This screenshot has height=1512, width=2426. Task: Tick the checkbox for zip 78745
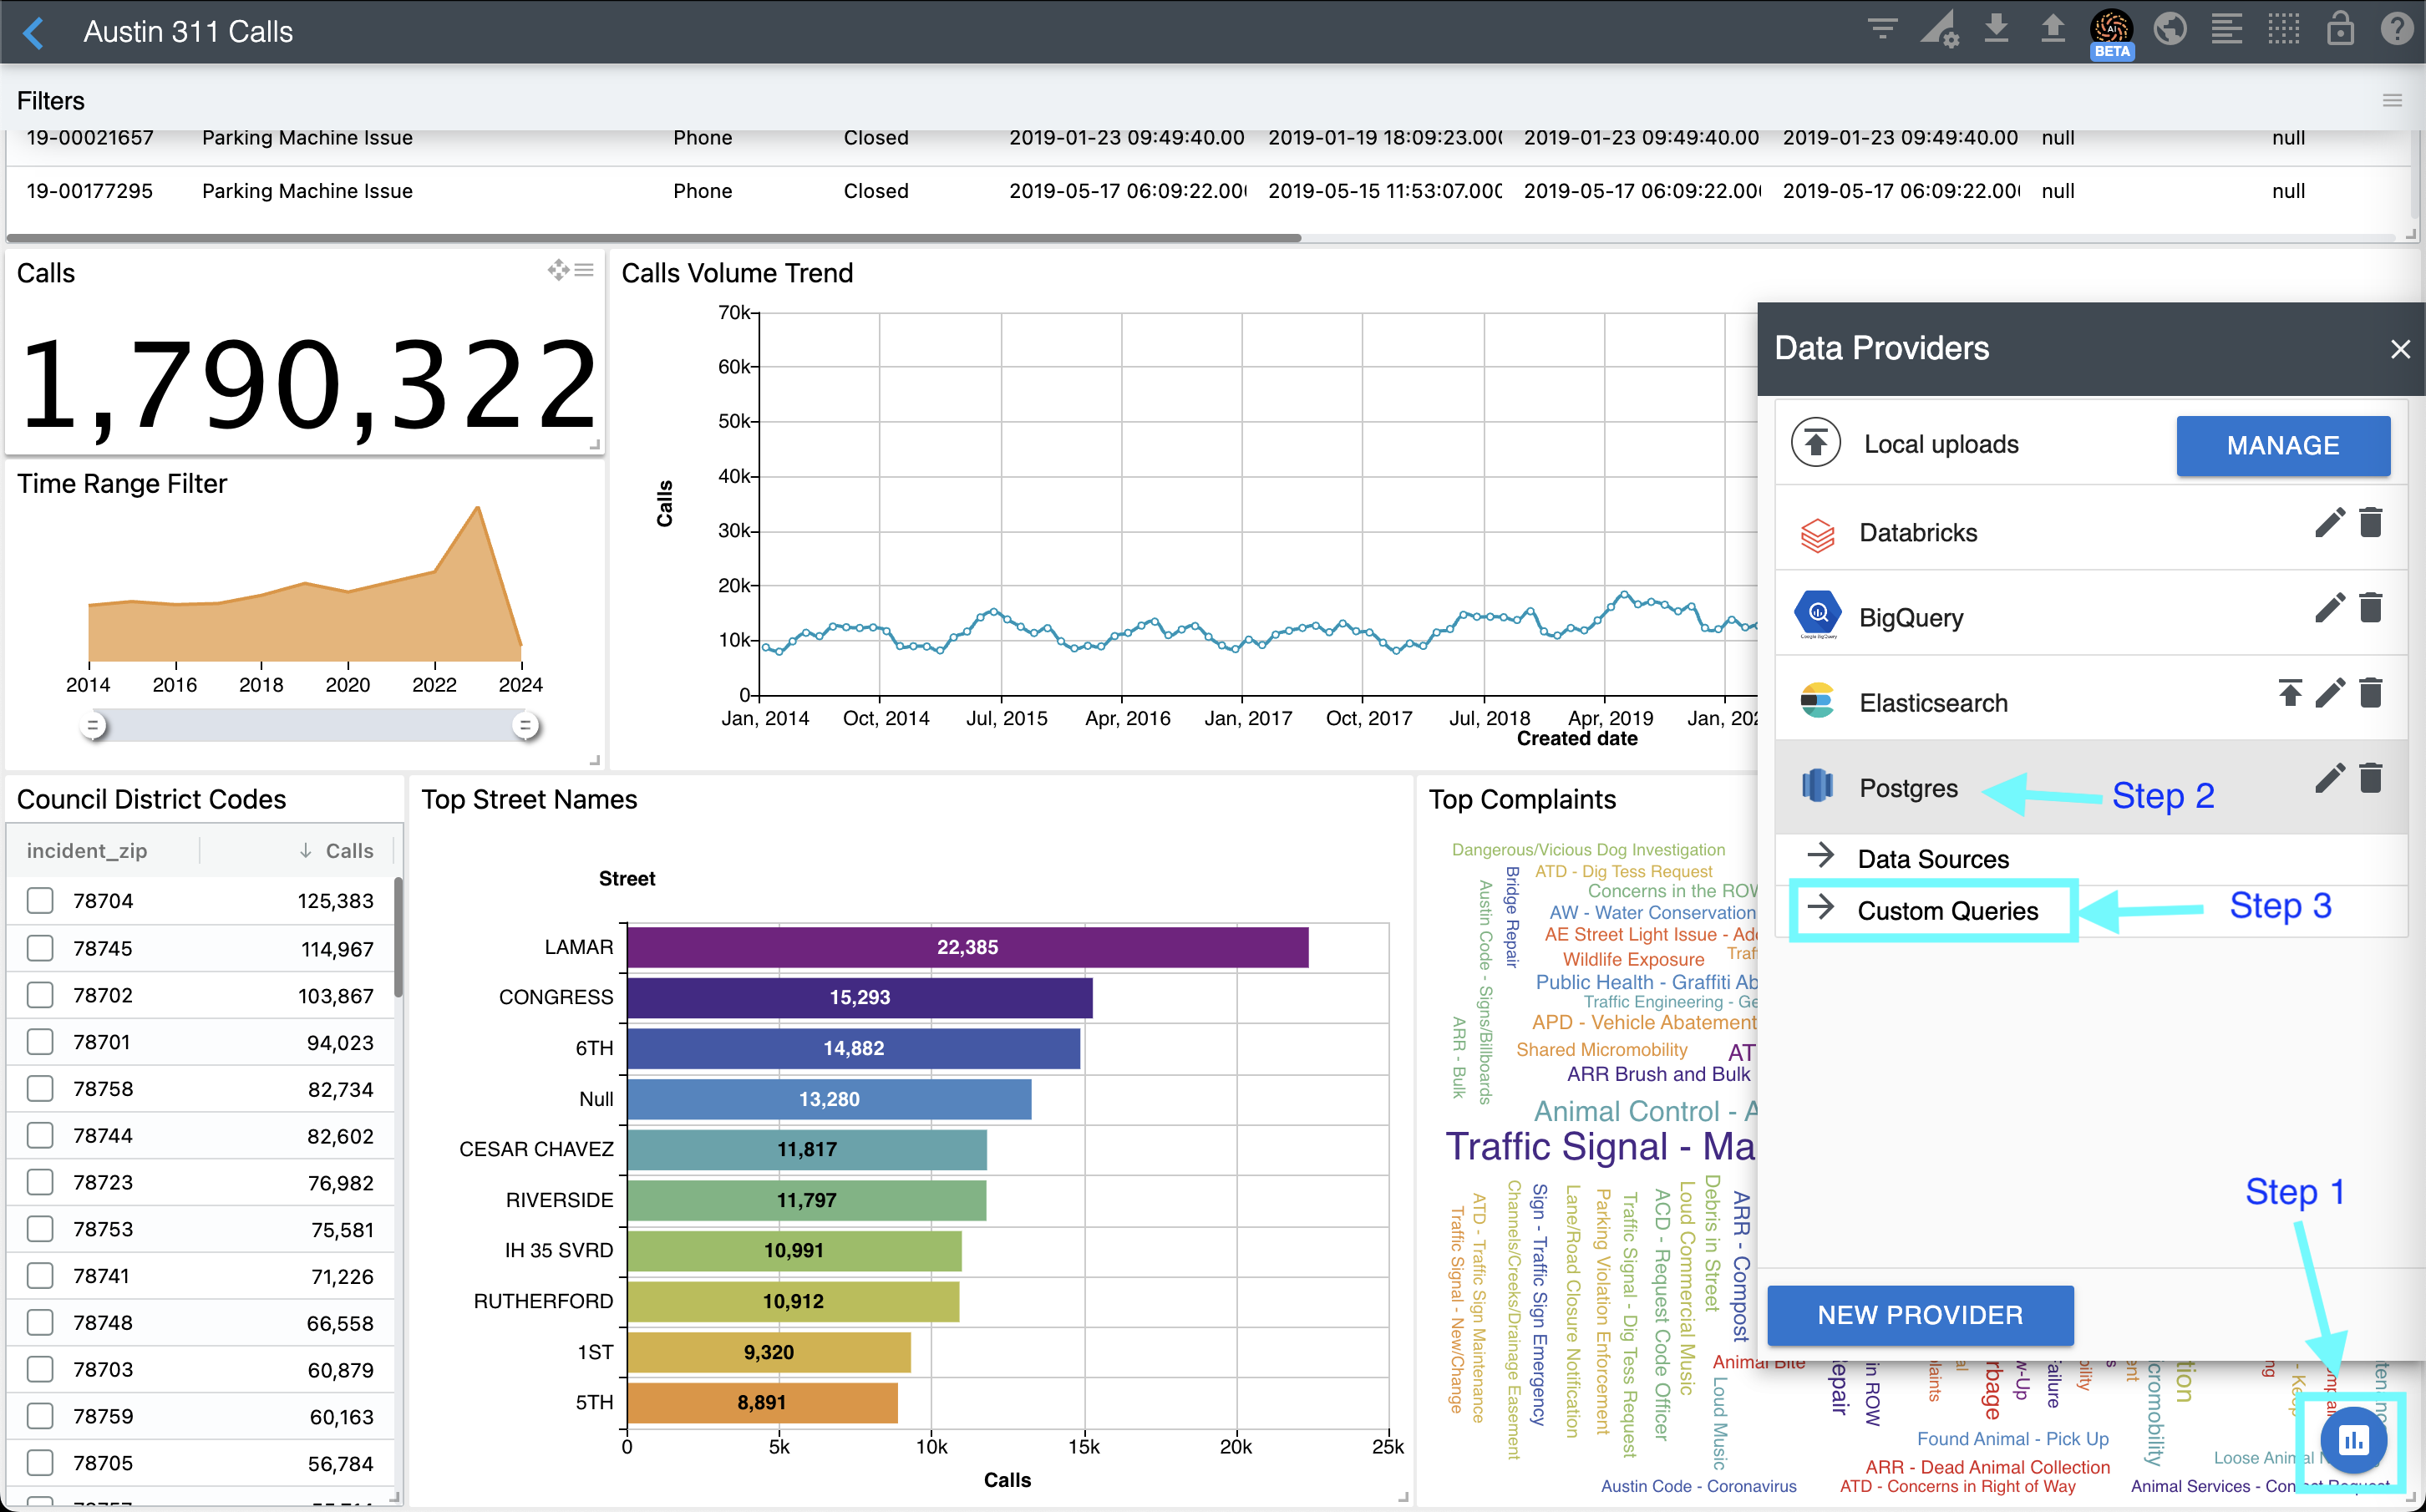40,947
